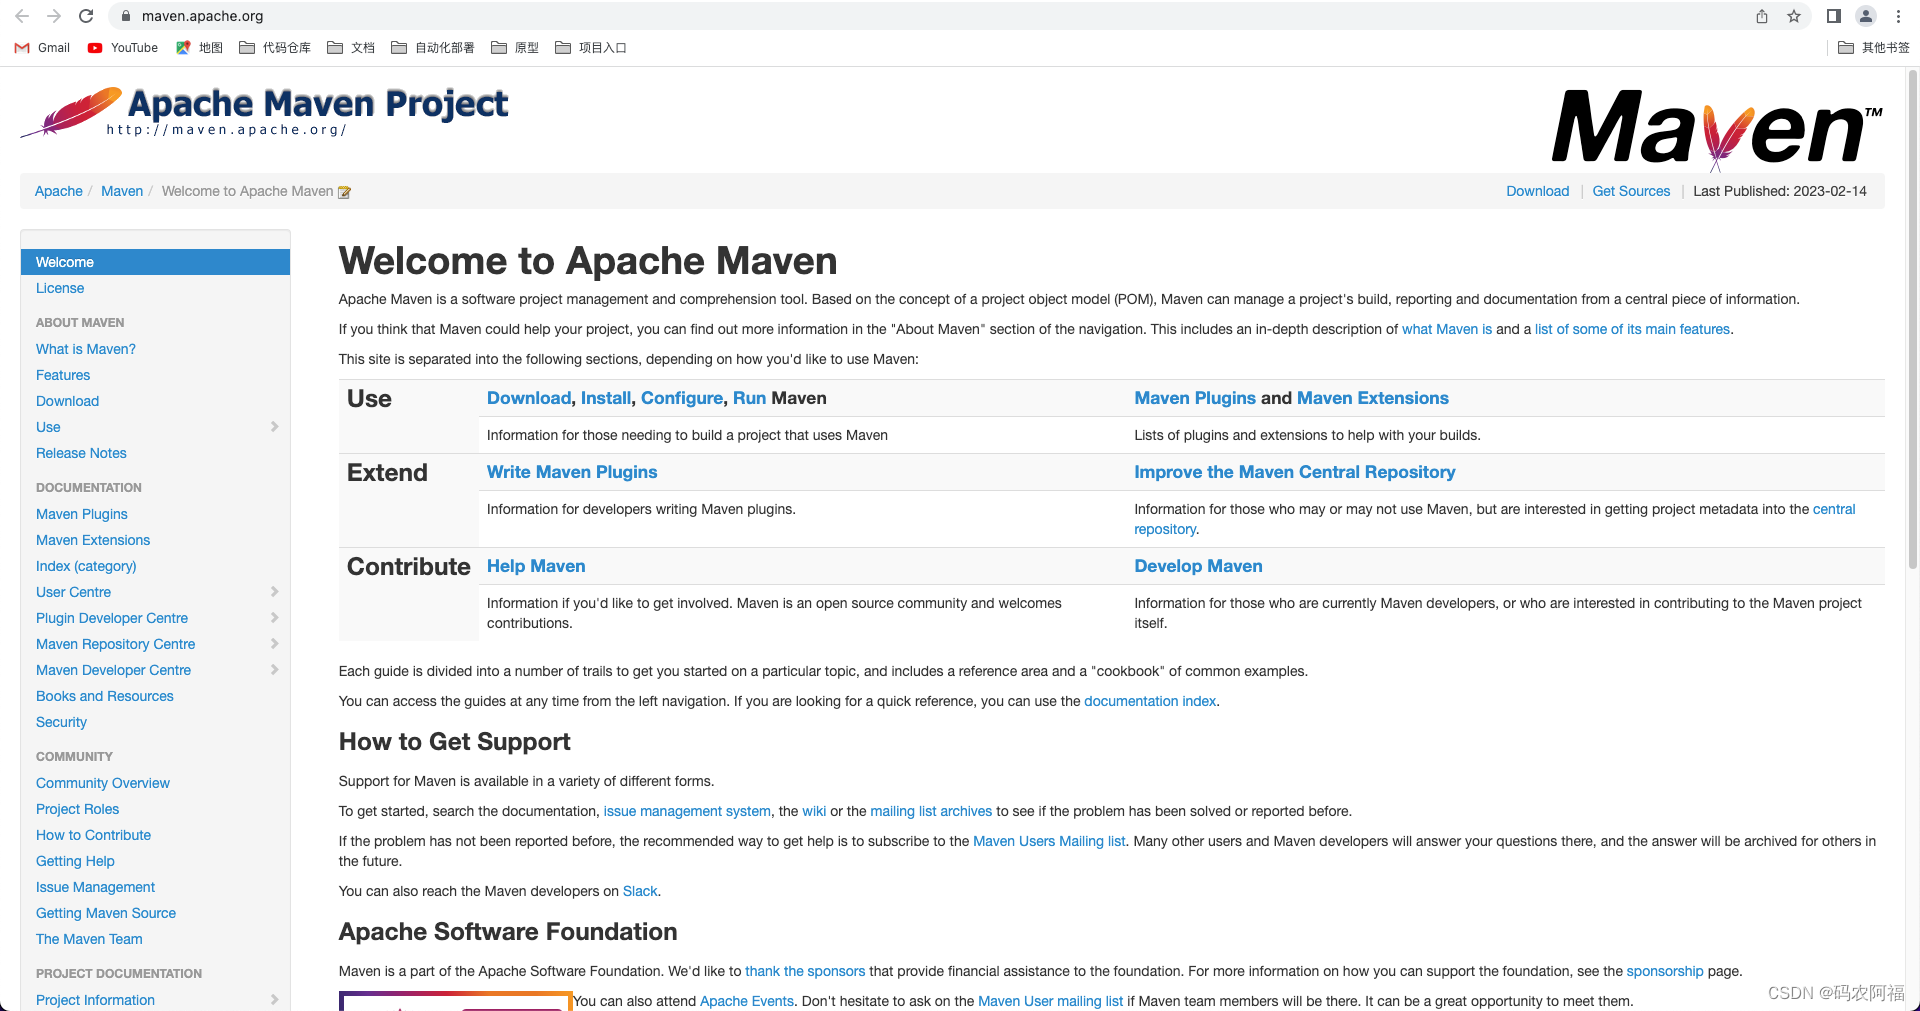This screenshot has height=1011, width=1920.
Task: Expand the Maven Developer Centre arrow
Action: [x=274, y=670]
